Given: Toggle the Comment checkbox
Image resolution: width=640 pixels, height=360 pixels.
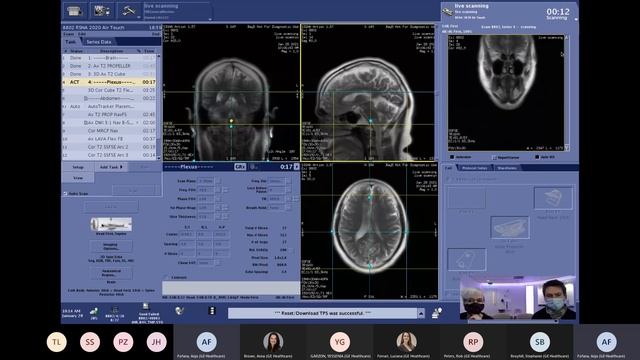Looking at the screenshot, I should click(167, 278).
